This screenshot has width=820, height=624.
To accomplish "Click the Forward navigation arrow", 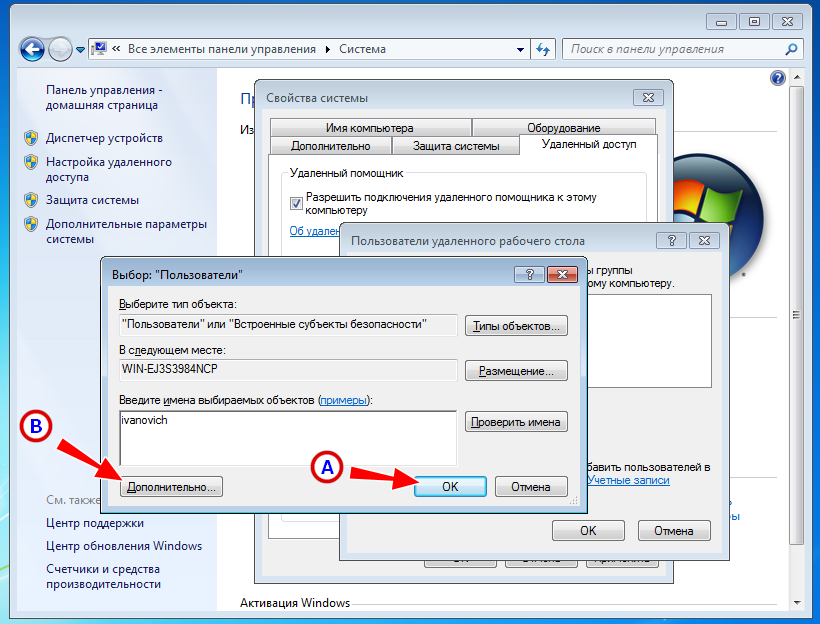I will coord(60,50).
